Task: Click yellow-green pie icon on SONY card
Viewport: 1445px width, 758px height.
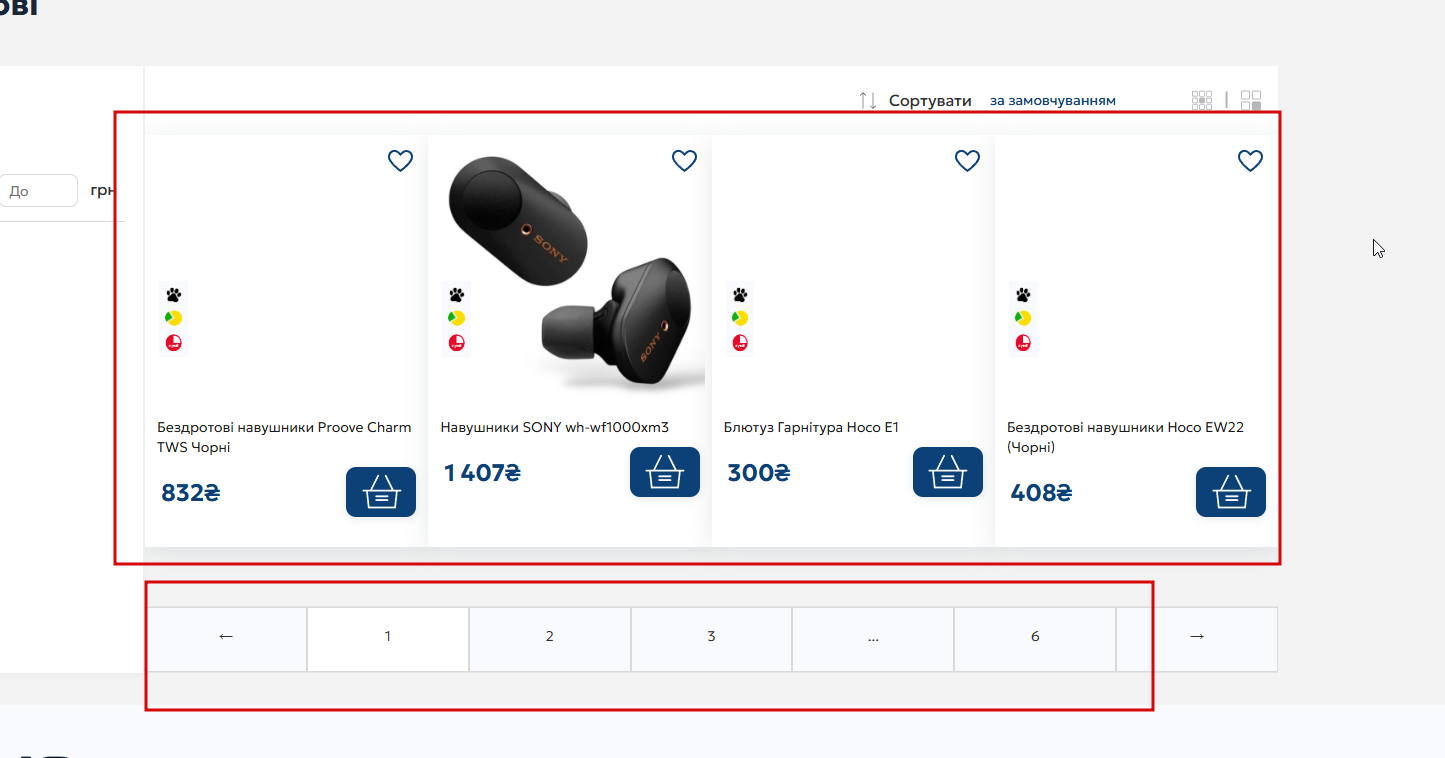Action: (x=457, y=318)
